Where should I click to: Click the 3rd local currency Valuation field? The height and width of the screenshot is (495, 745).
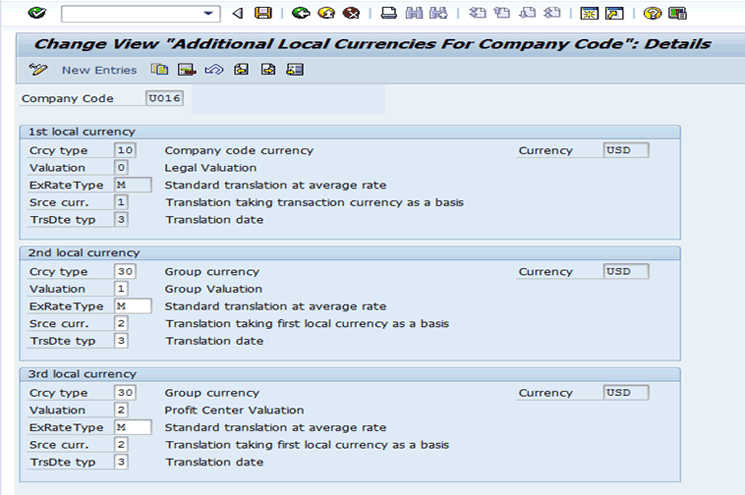(121, 410)
